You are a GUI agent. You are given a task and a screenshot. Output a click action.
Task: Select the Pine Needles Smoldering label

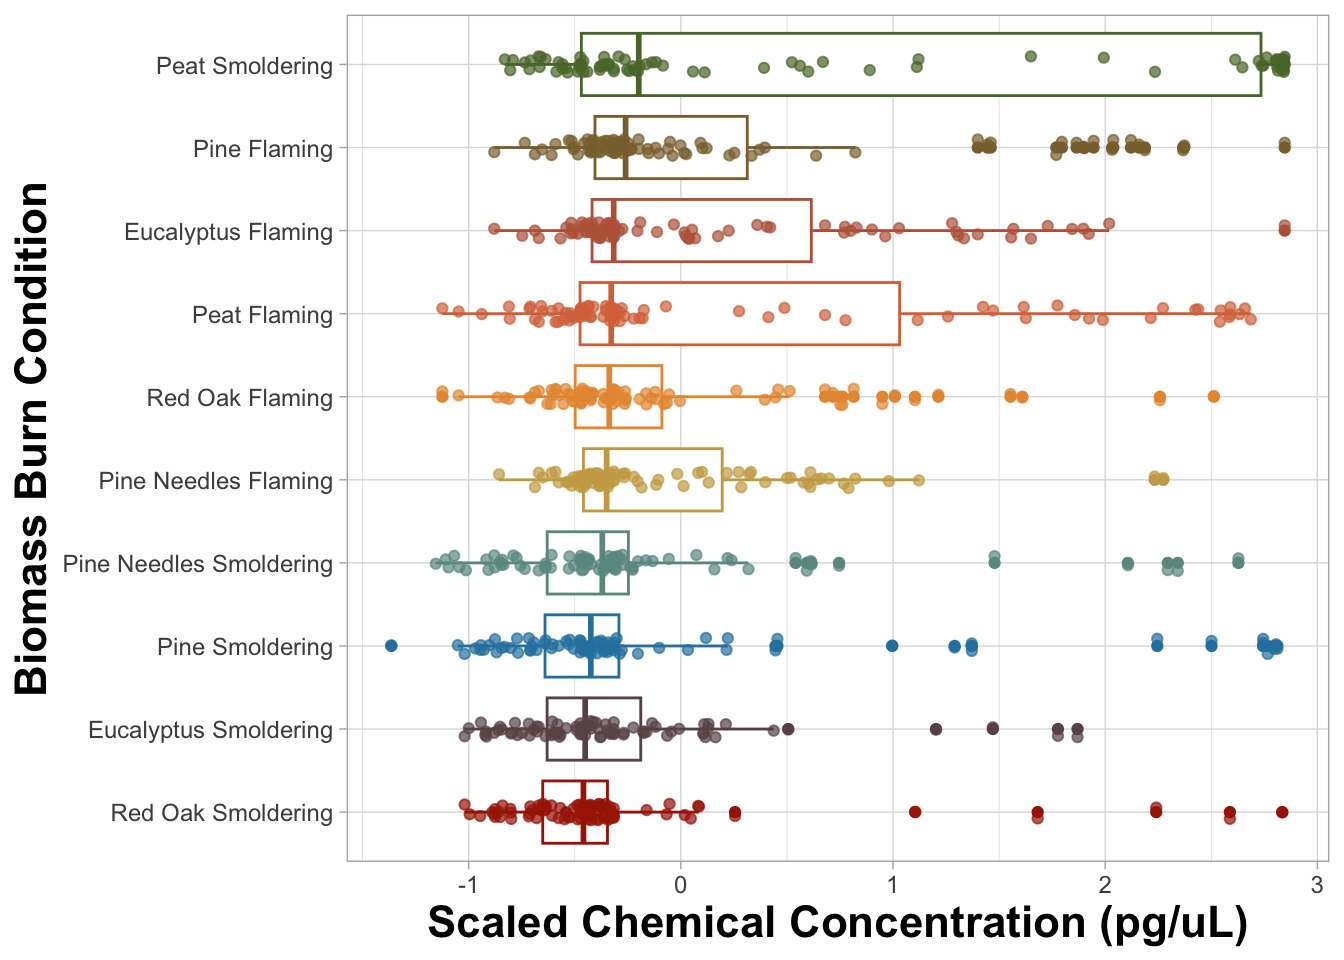tap(197, 564)
